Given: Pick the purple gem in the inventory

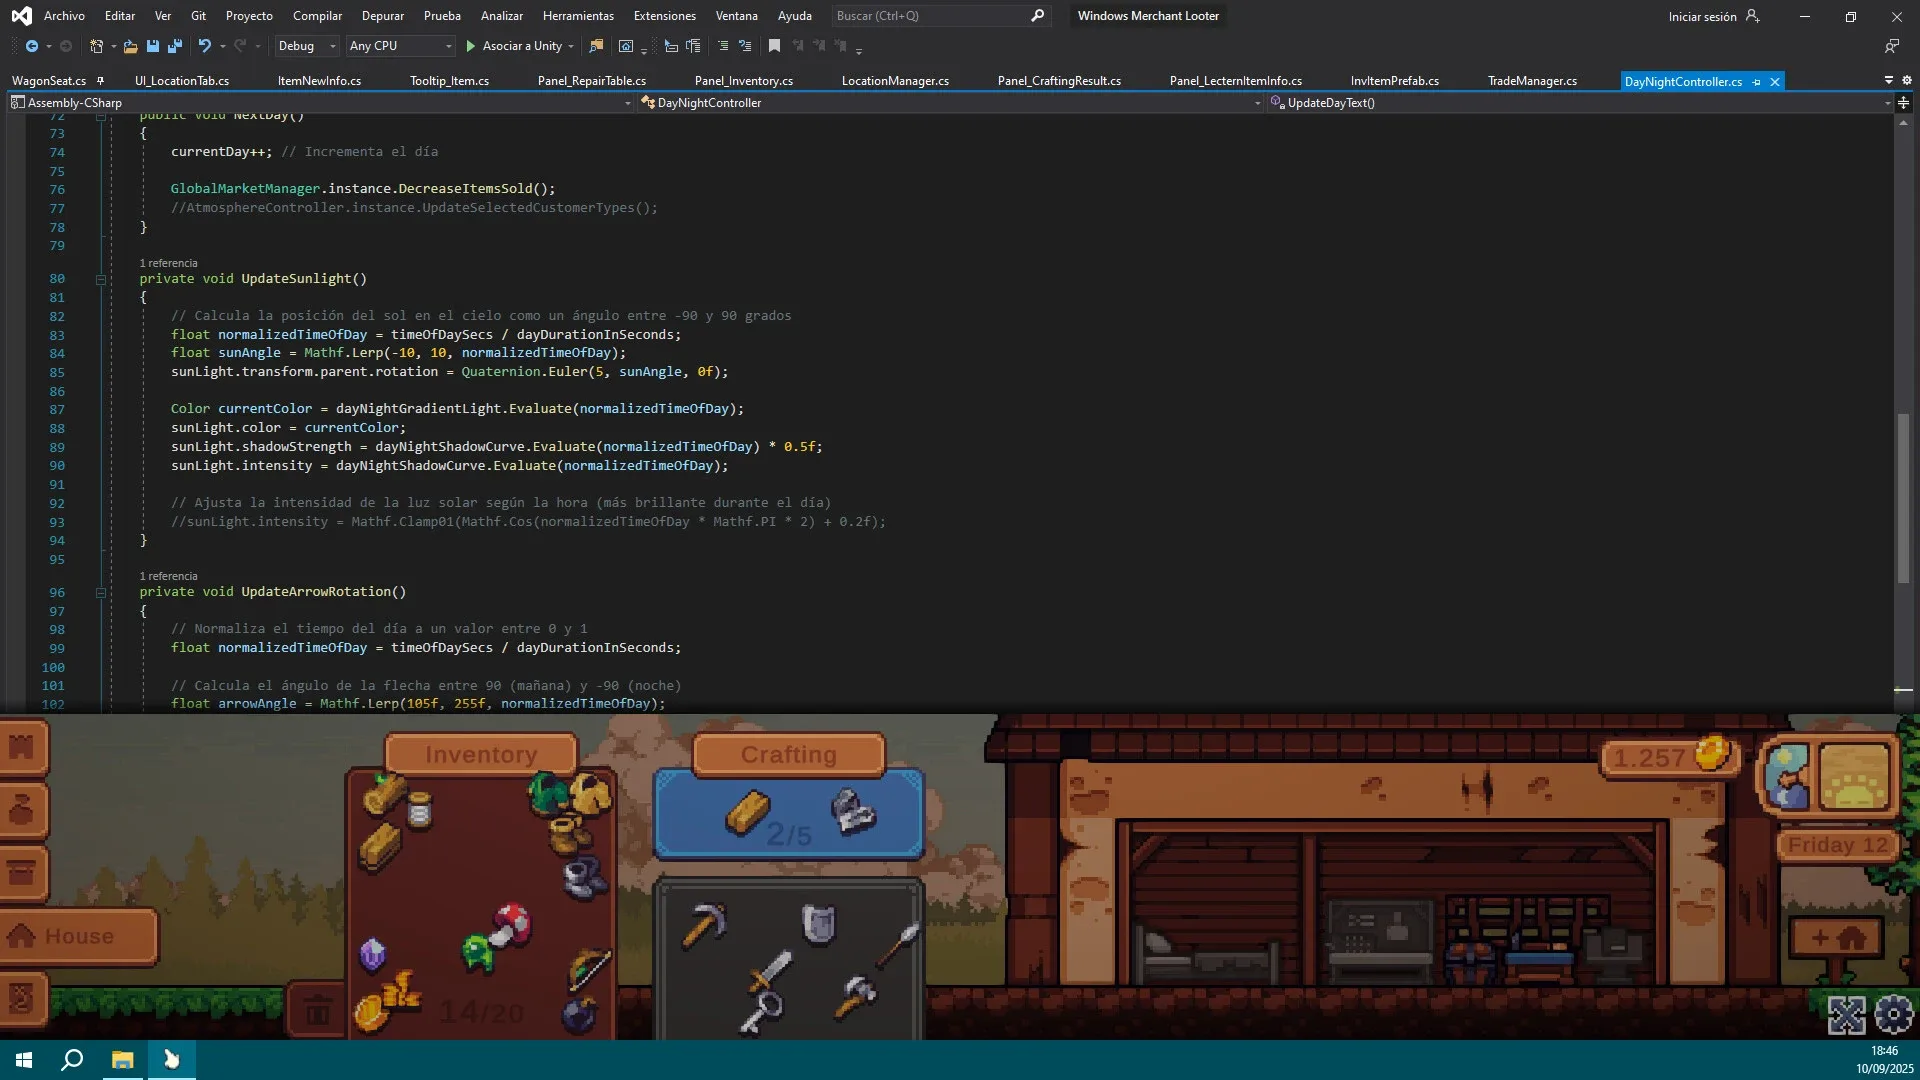Looking at the screenshot, I should [372, 955].
